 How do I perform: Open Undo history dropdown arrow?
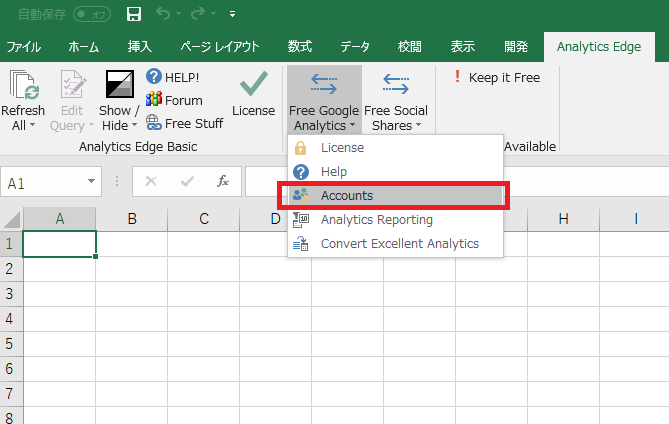[178, 14]
